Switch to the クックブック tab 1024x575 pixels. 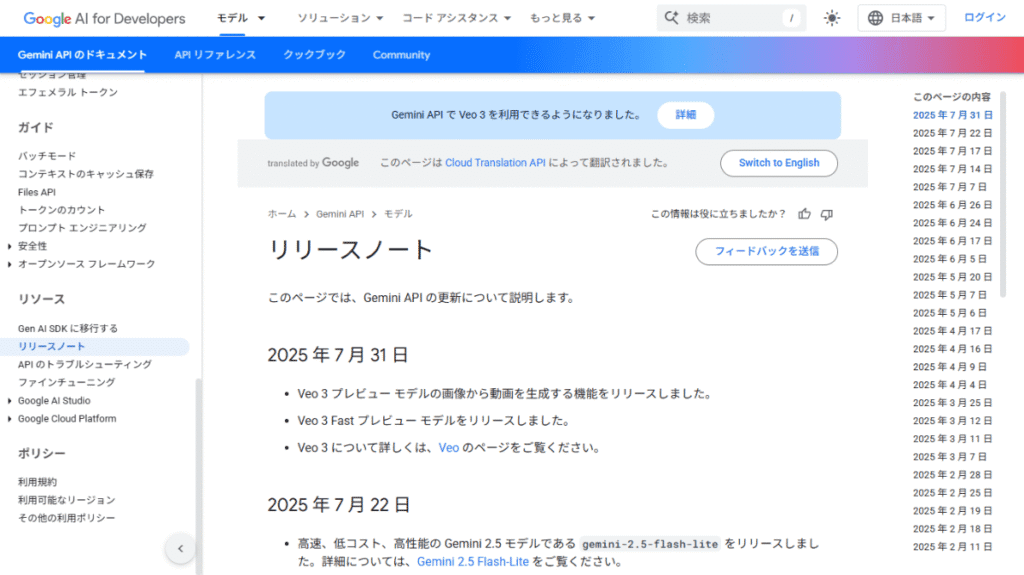click(314, 55)
